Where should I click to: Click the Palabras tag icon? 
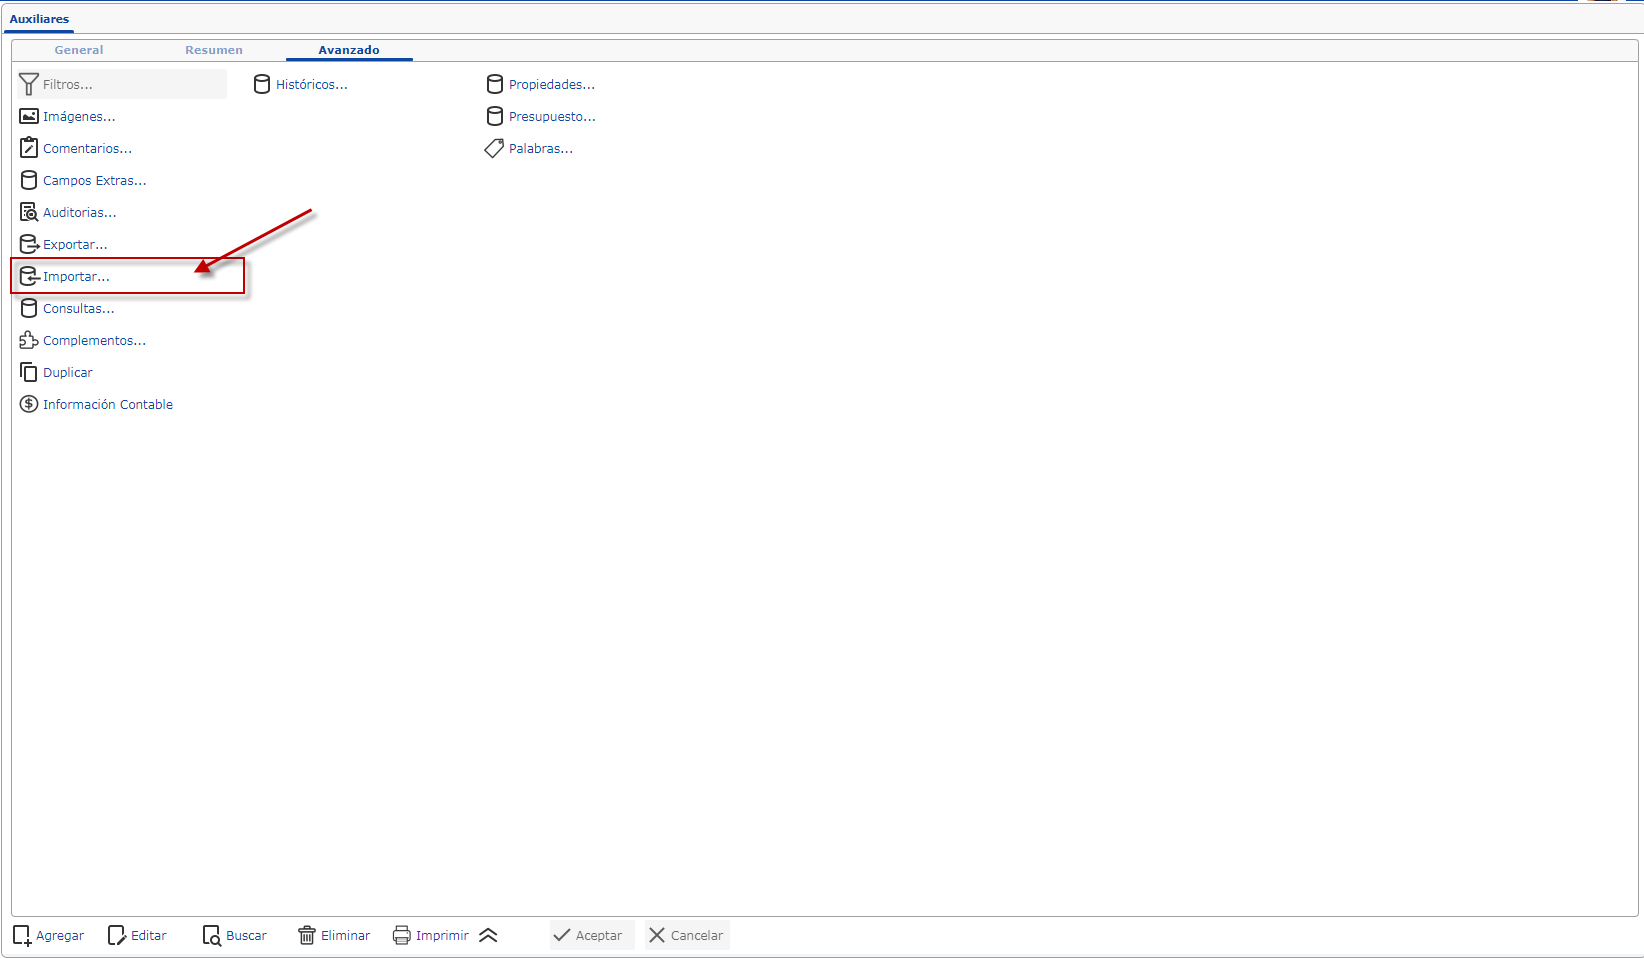(x=494, y=148)
